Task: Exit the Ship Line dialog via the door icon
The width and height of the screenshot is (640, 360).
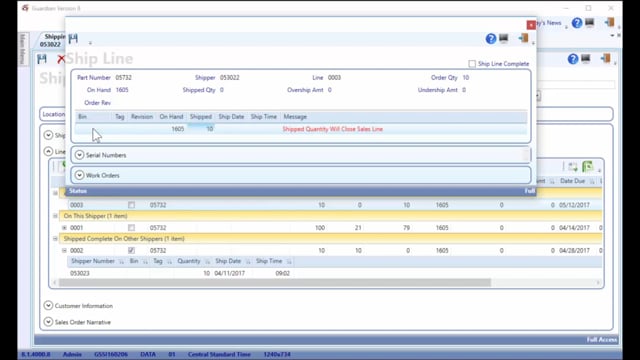Action: 523,38
